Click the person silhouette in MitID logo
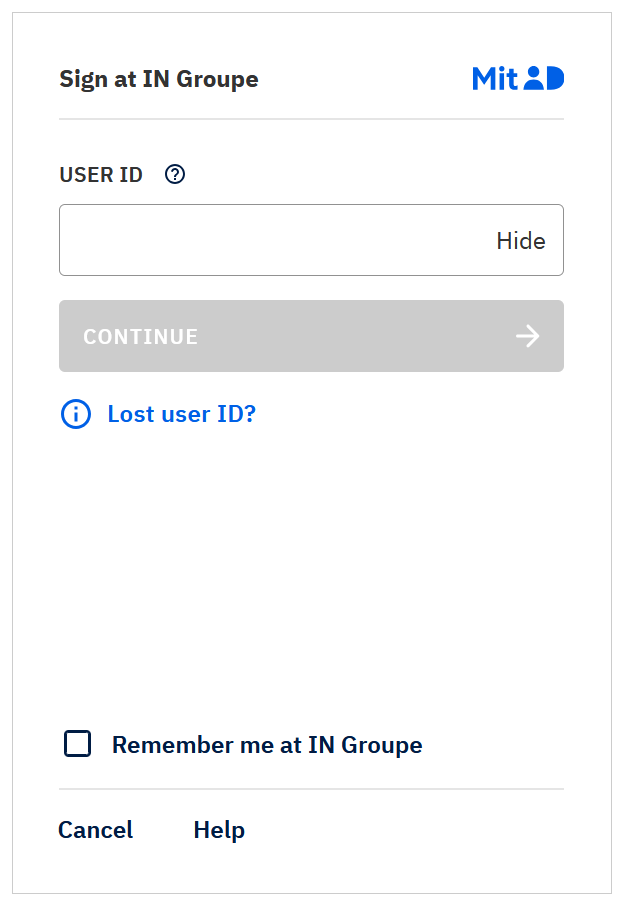This screenshot has width=621, height=903. [x=534, y=79]
